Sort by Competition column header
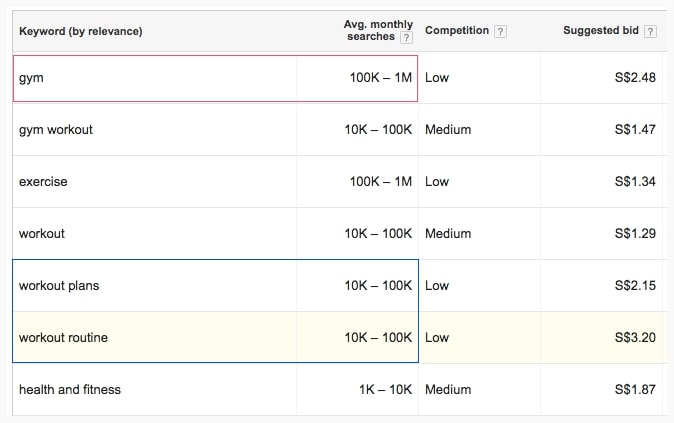The image size is (674, 423). [457, 31]
